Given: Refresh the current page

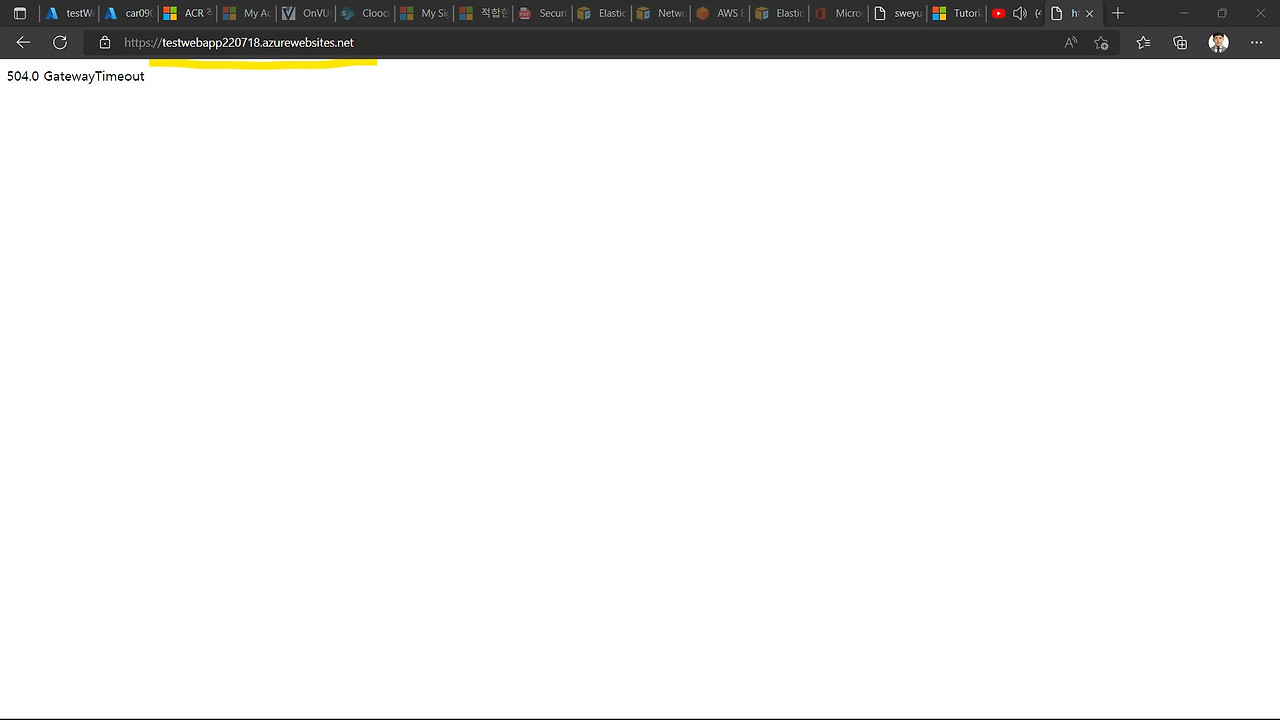Looking at the screenshot, I should [60, 43].
